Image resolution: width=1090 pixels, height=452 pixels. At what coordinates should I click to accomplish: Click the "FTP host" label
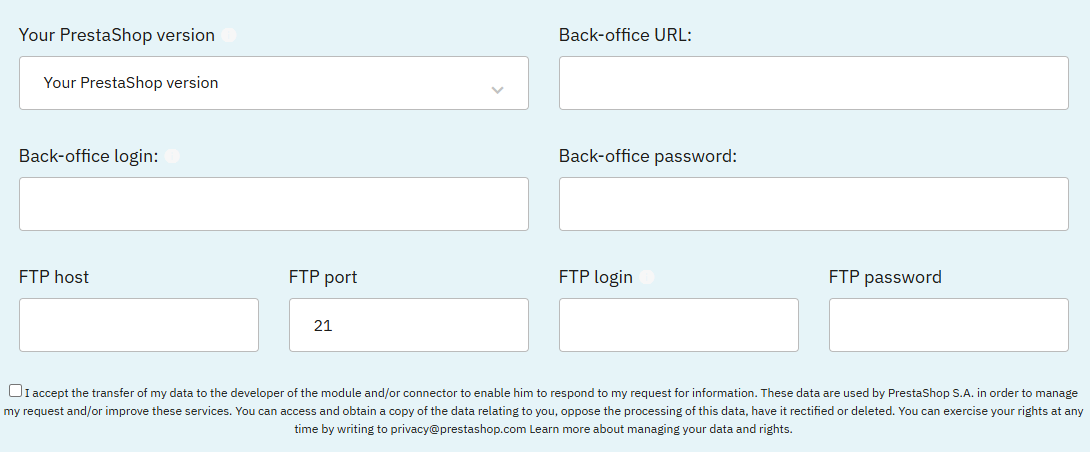click(54, 277)
